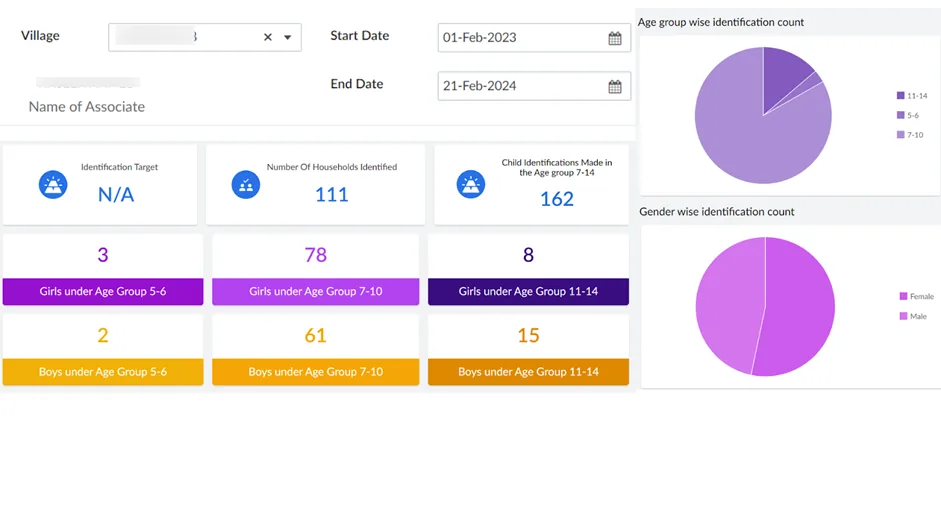The image size is (941, 529).
Task: Select the girls 11-14 count of 8
Action: 528,255
